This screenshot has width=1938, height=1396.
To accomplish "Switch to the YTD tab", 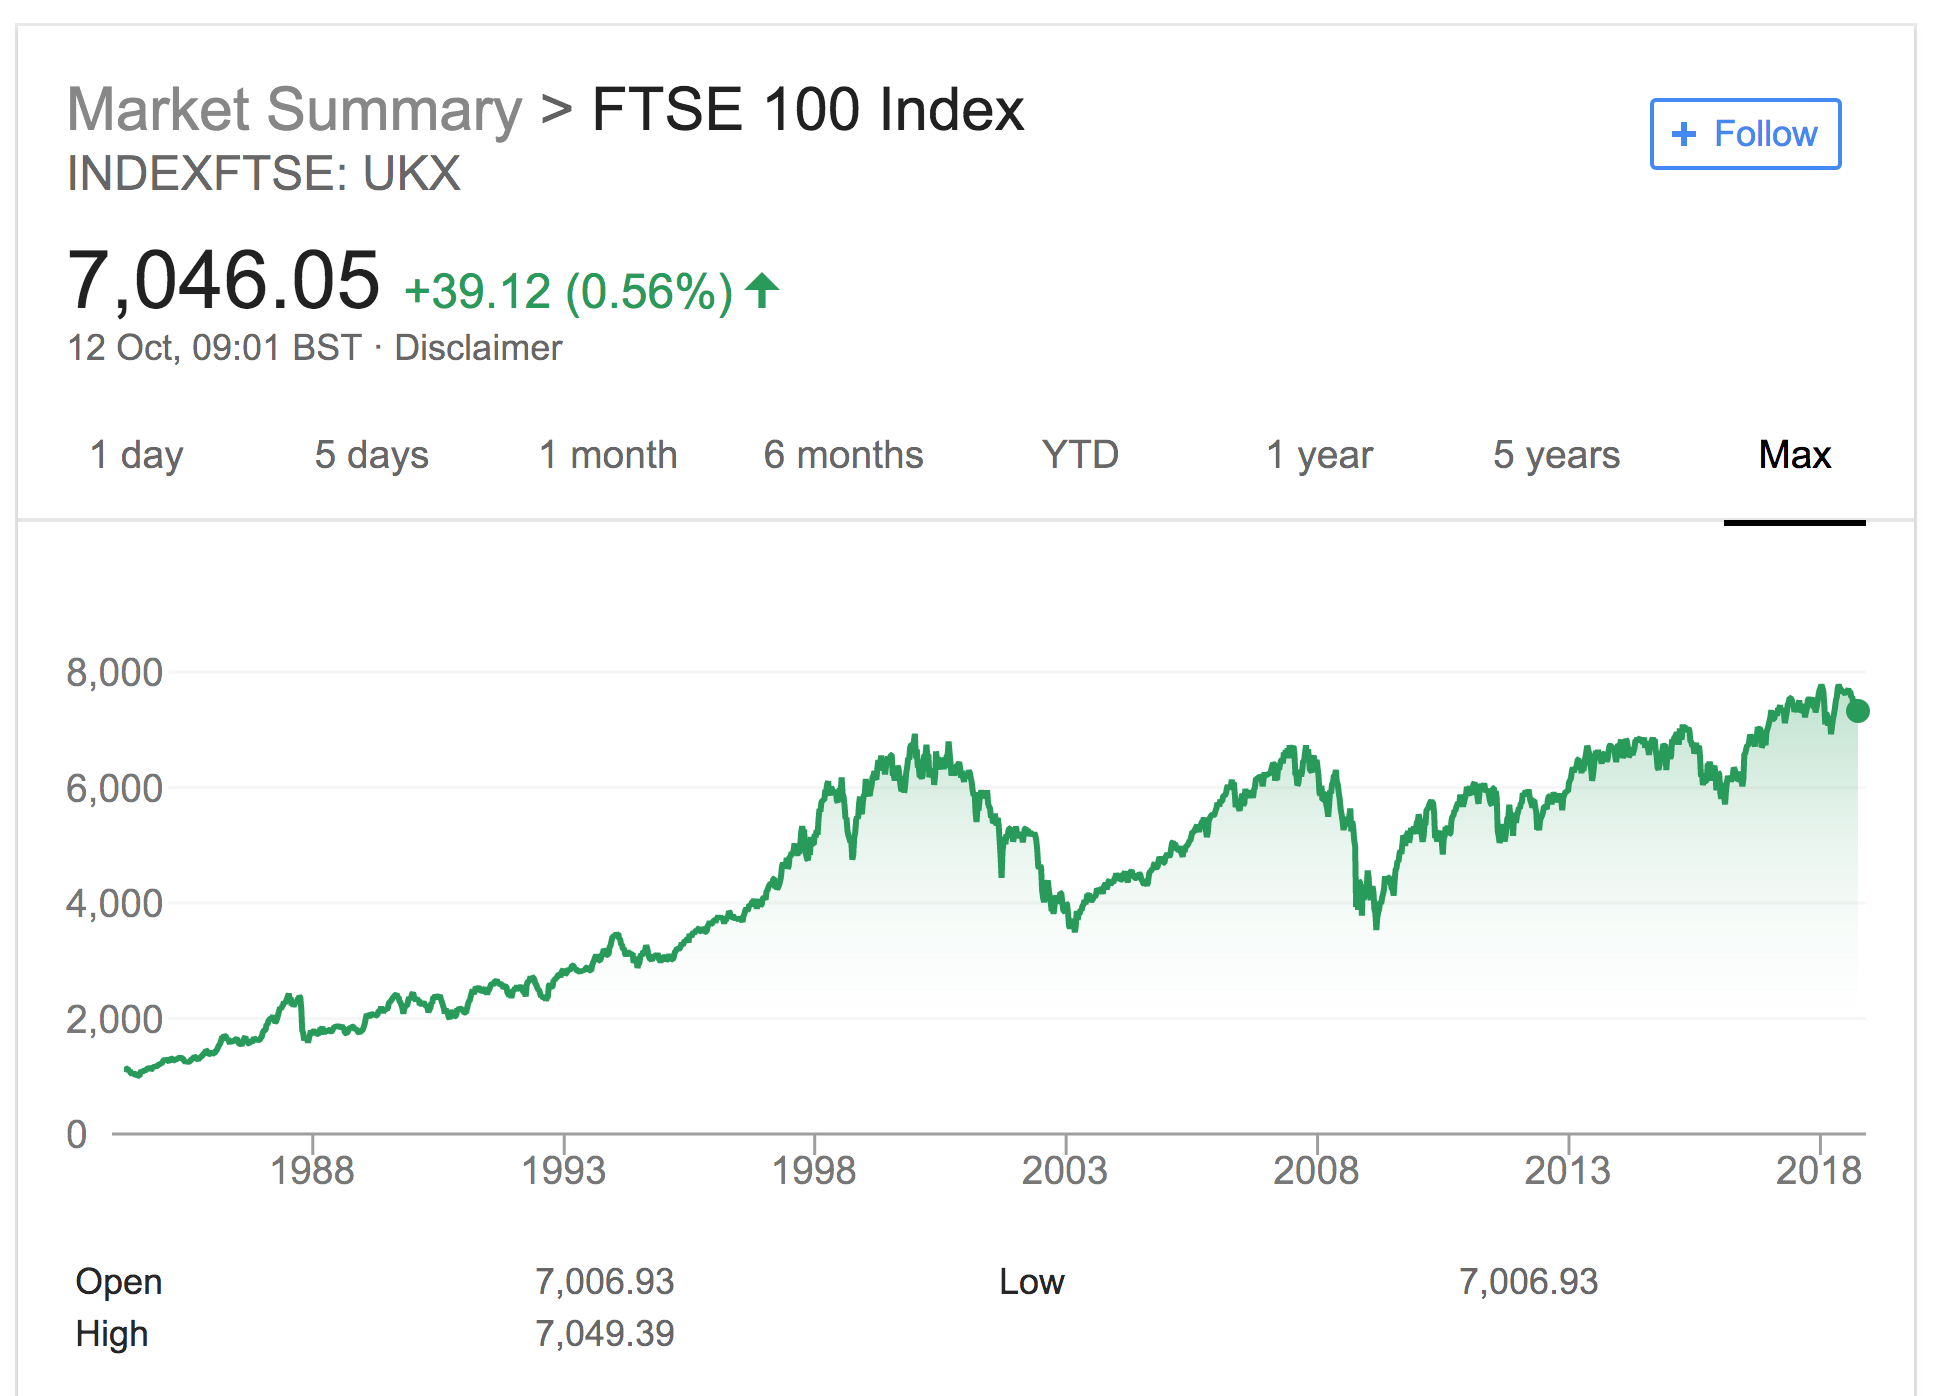I will [x=1080, y=455].
